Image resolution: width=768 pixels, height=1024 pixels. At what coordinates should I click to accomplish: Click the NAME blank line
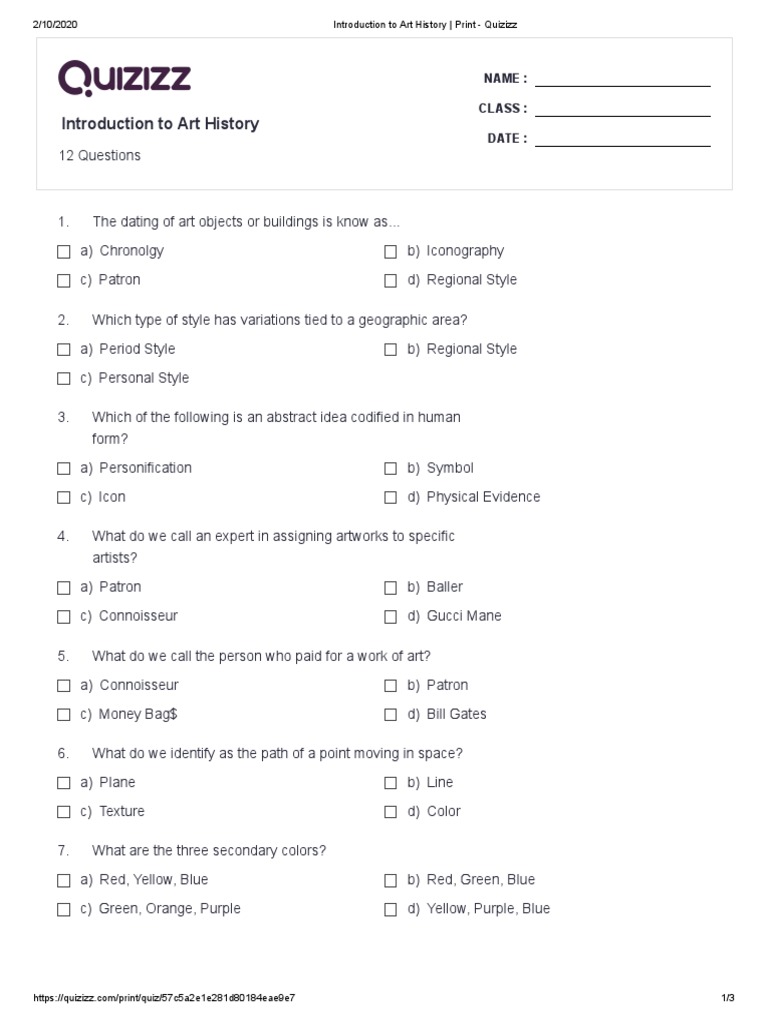(x=622, y=80)
